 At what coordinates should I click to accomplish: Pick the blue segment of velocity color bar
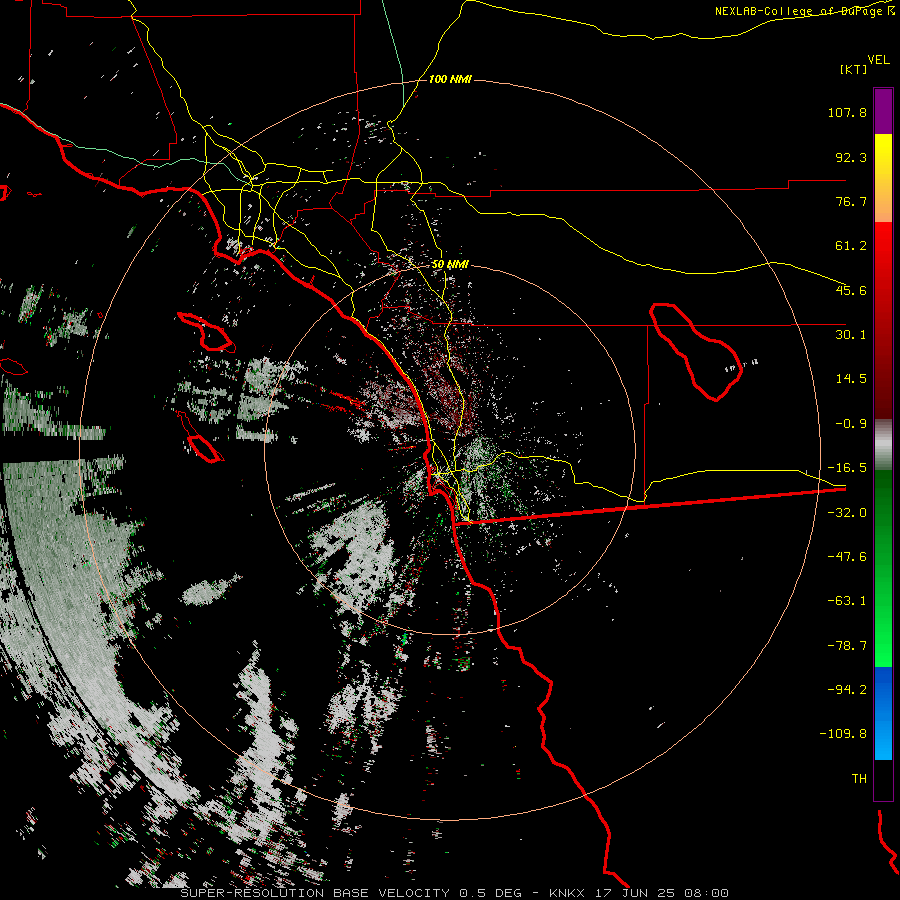coord(883,713)
